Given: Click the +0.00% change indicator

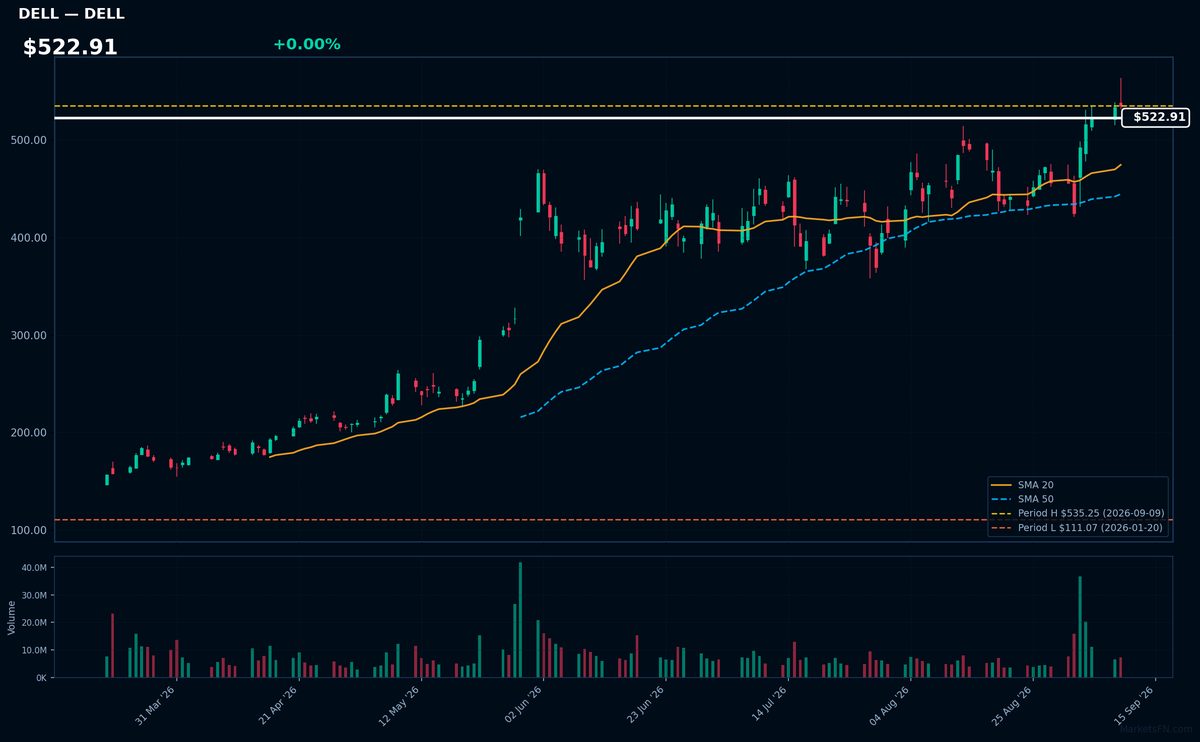Looking at the screenshot, I should coord(306,44).
